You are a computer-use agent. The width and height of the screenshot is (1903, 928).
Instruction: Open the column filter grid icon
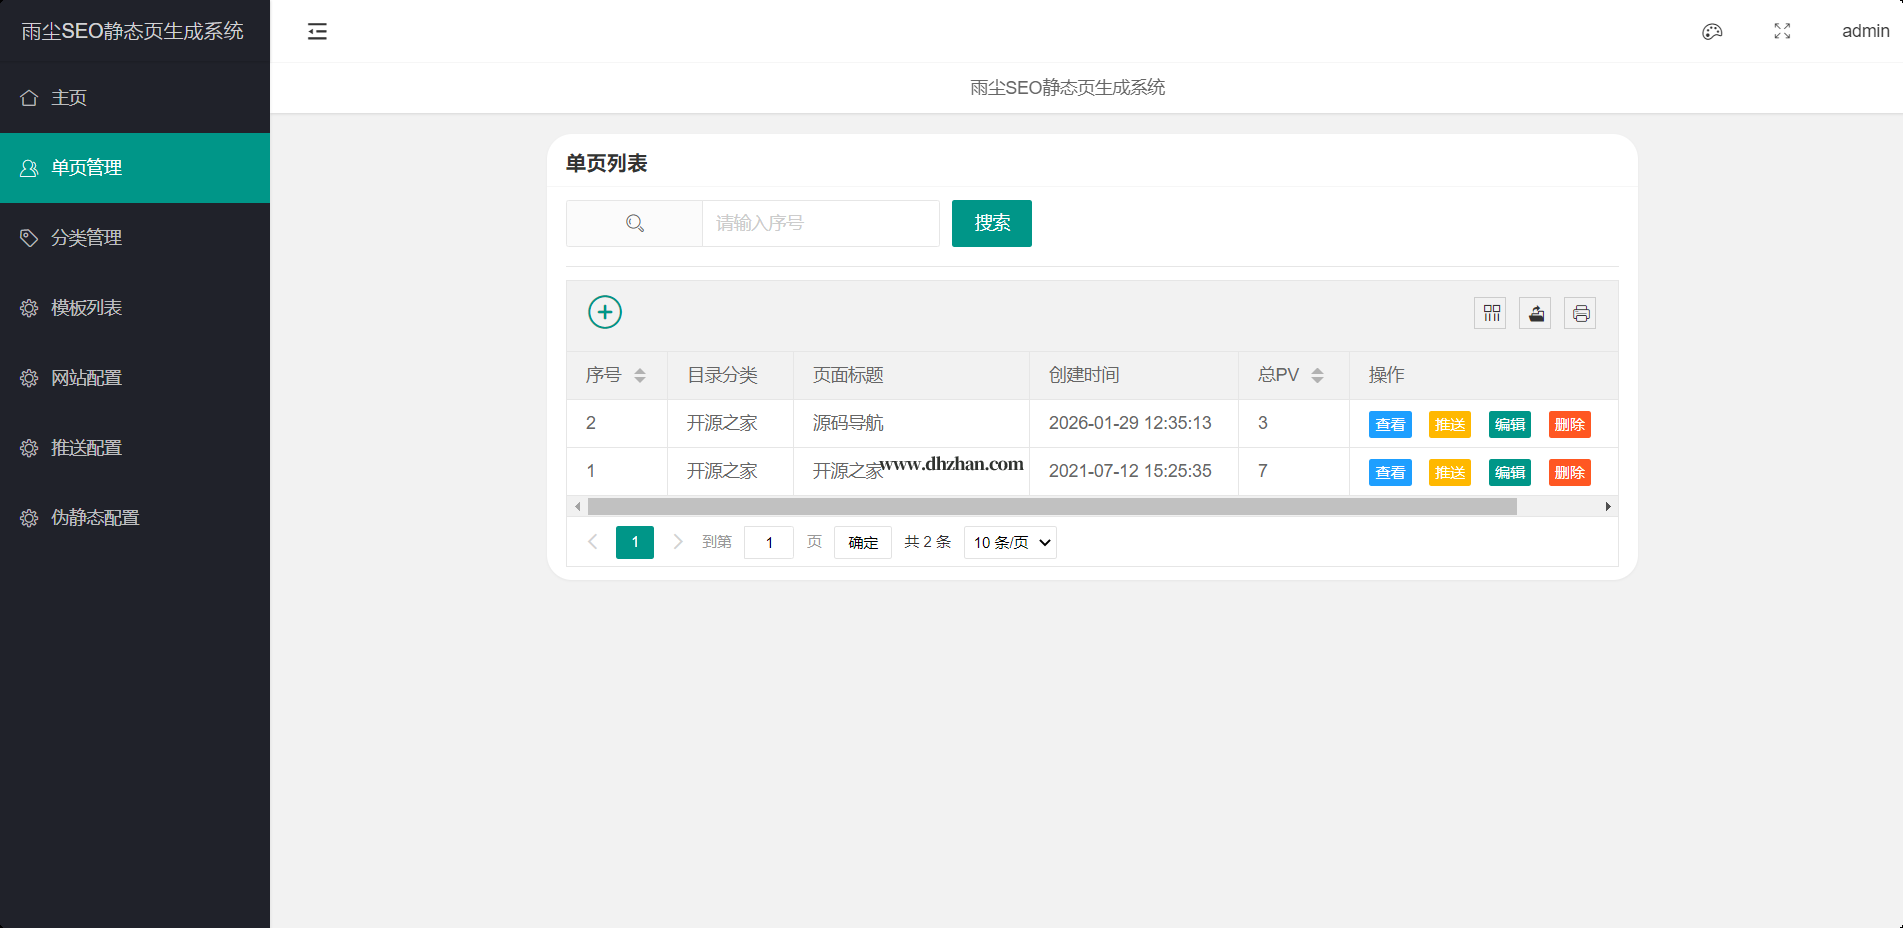pos(1491,314)
